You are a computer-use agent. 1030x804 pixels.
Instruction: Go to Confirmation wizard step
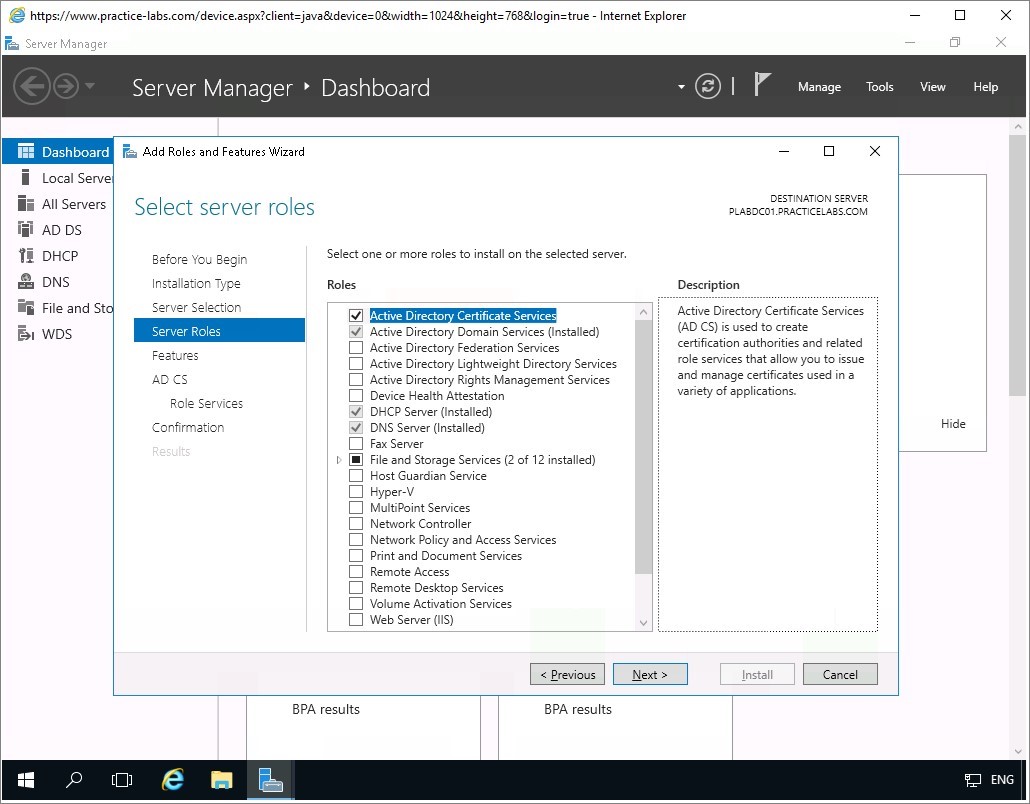coord(188,427)
